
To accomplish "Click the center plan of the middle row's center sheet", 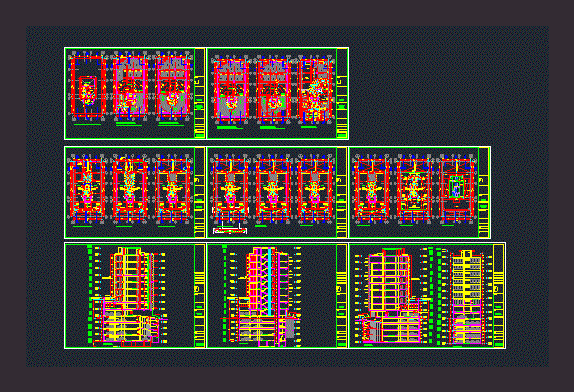I will point(273,188).
